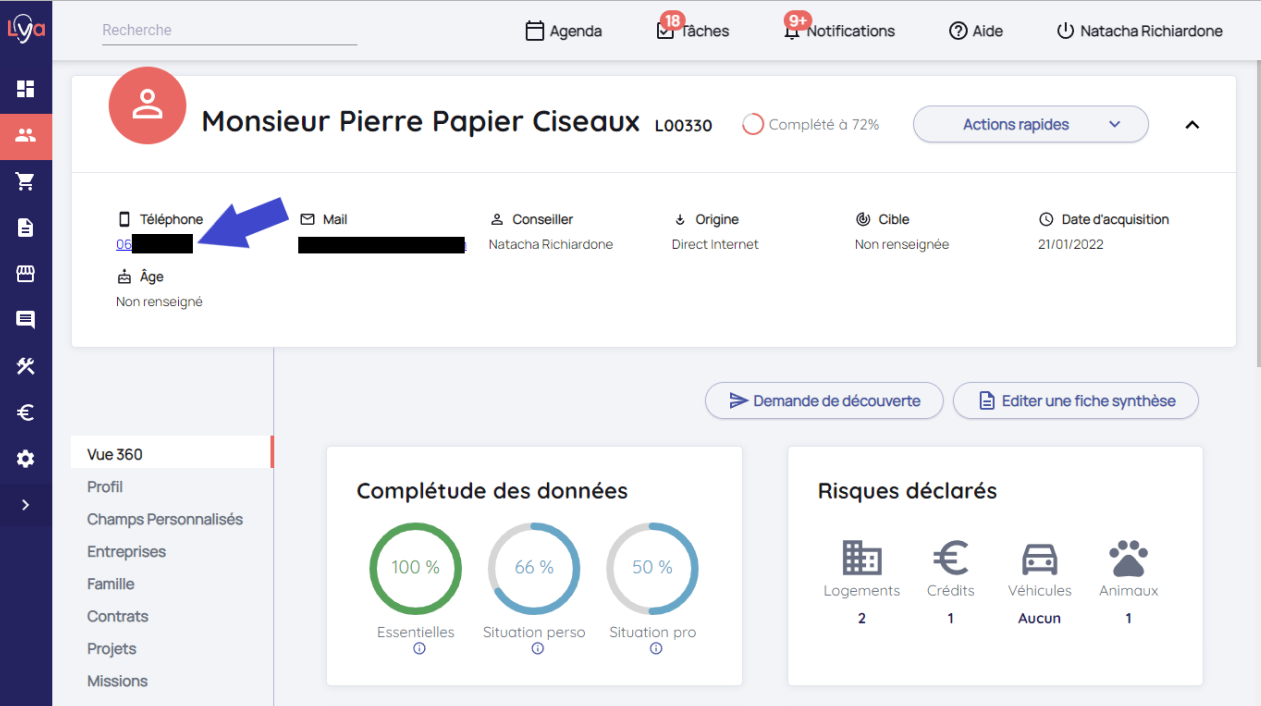1261x706 pixels.
Task: Expand the Actions rapides dropdown
Action: [x=1030, y=125]
